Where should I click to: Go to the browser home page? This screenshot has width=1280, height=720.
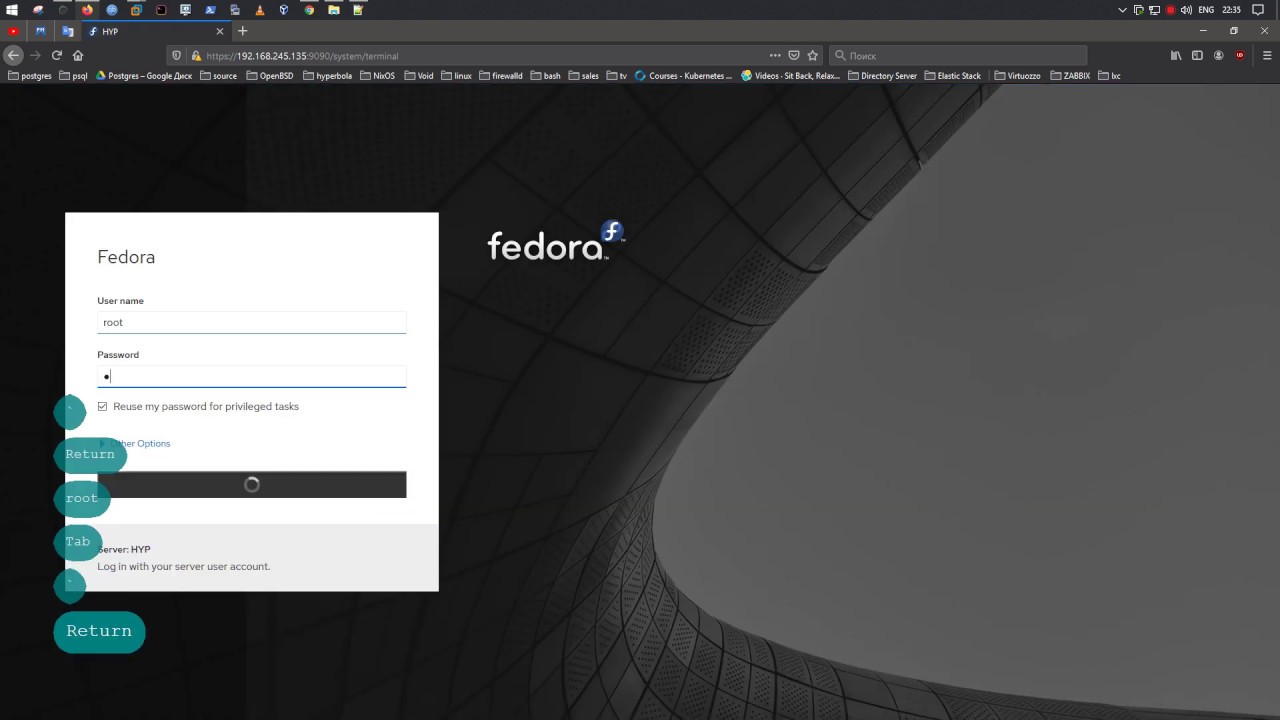(x=78, y=55)
